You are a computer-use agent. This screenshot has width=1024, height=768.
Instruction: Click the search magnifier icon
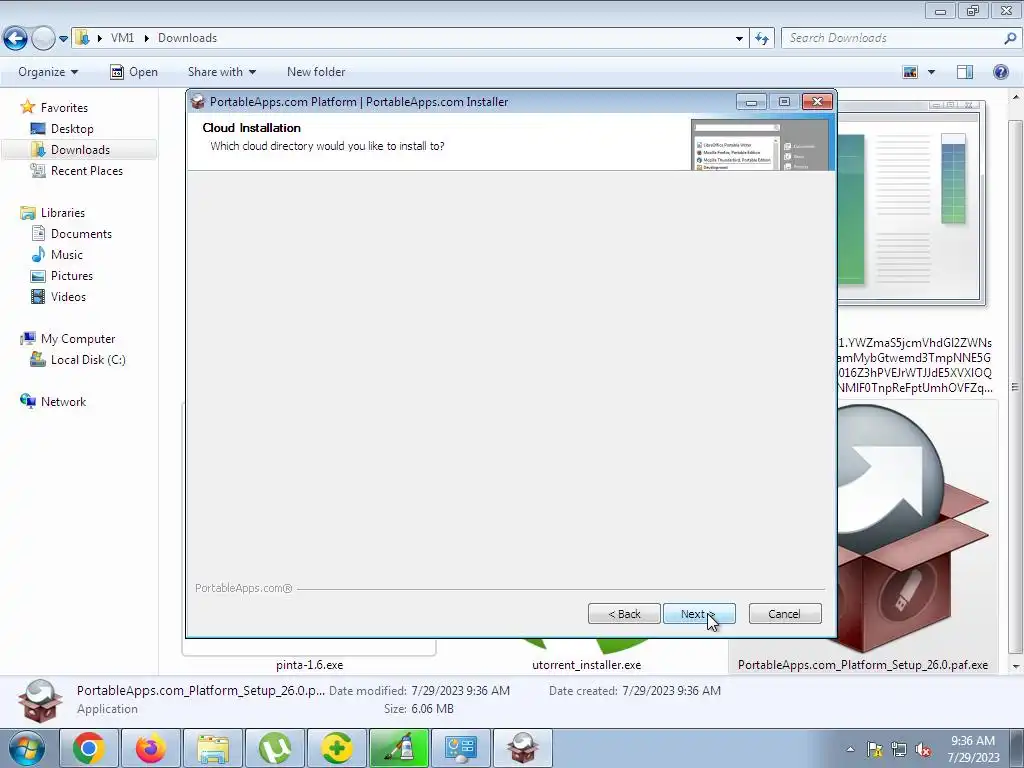(x=1010, y=38)
